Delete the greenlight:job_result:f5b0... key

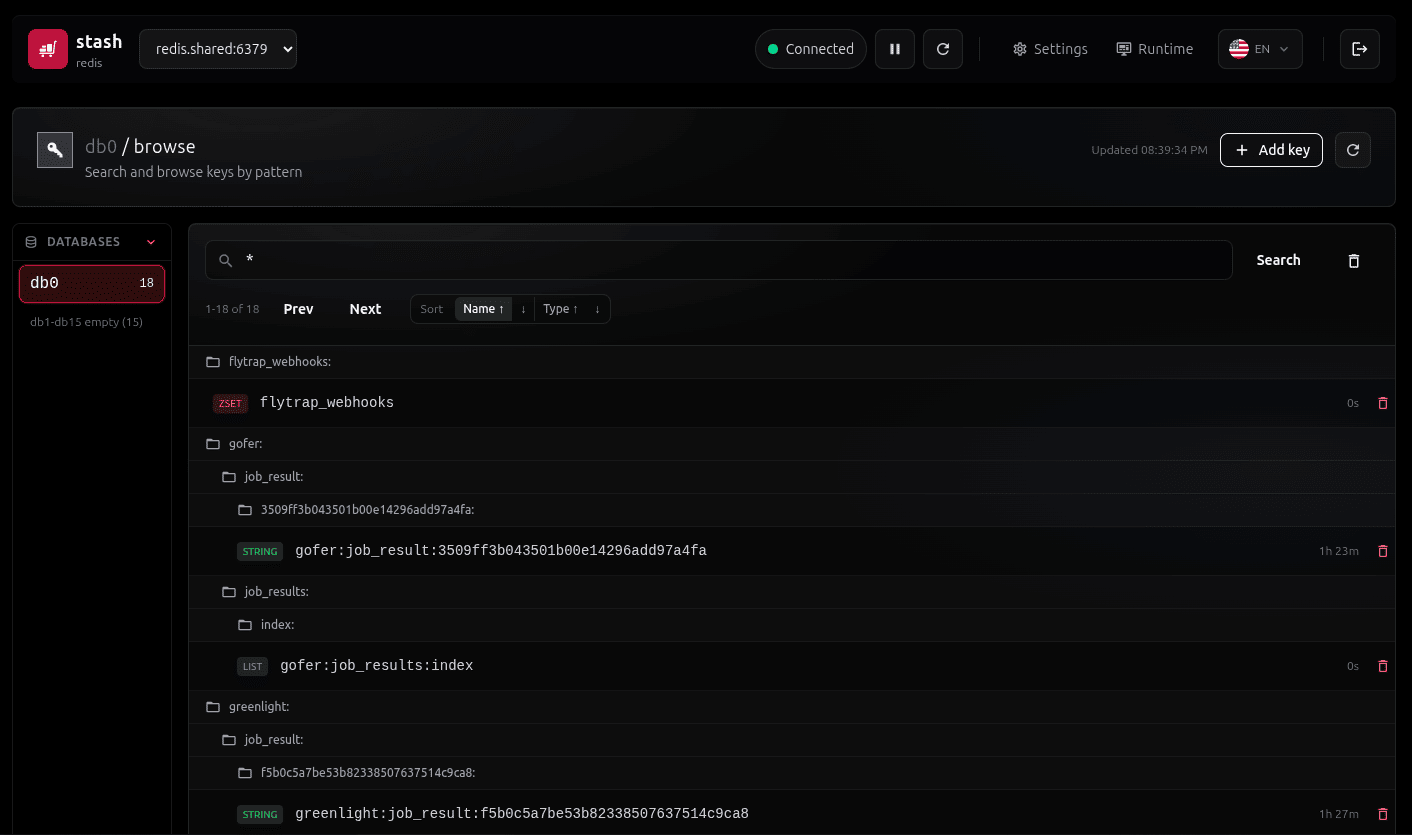(x=1383, y=814)
